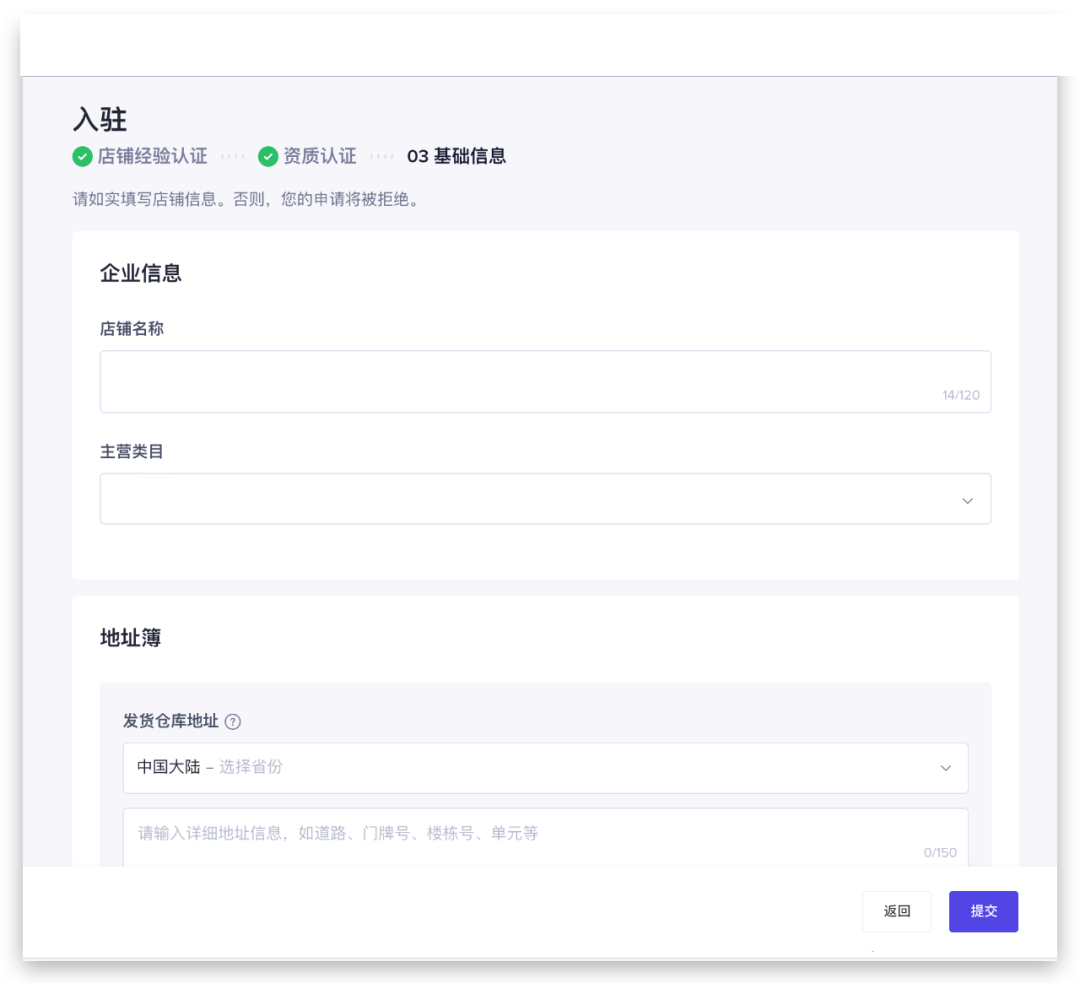Click the 返回 button
Screen dimensions: 1080x983
[896, 911]
